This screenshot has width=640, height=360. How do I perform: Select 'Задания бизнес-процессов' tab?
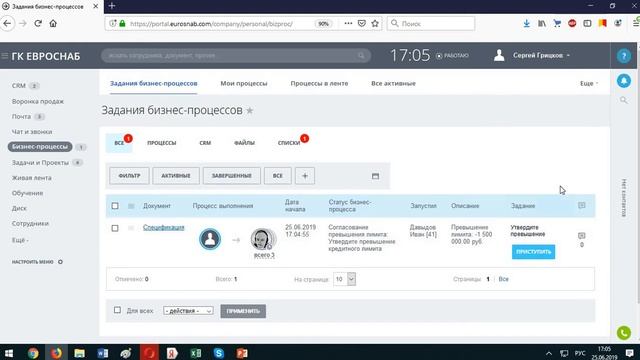pyautogui.click(x=153, y=83)
